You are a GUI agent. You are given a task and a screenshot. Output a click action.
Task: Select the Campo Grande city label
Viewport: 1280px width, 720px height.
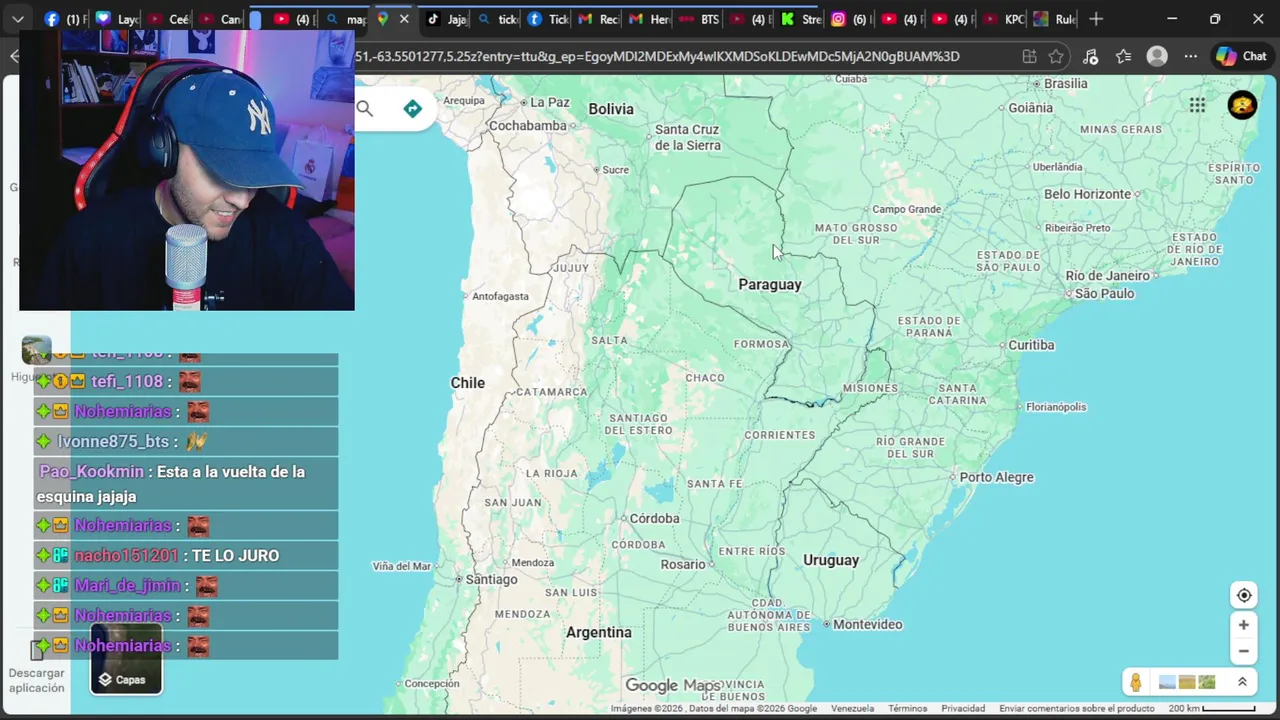pos(907,209)
